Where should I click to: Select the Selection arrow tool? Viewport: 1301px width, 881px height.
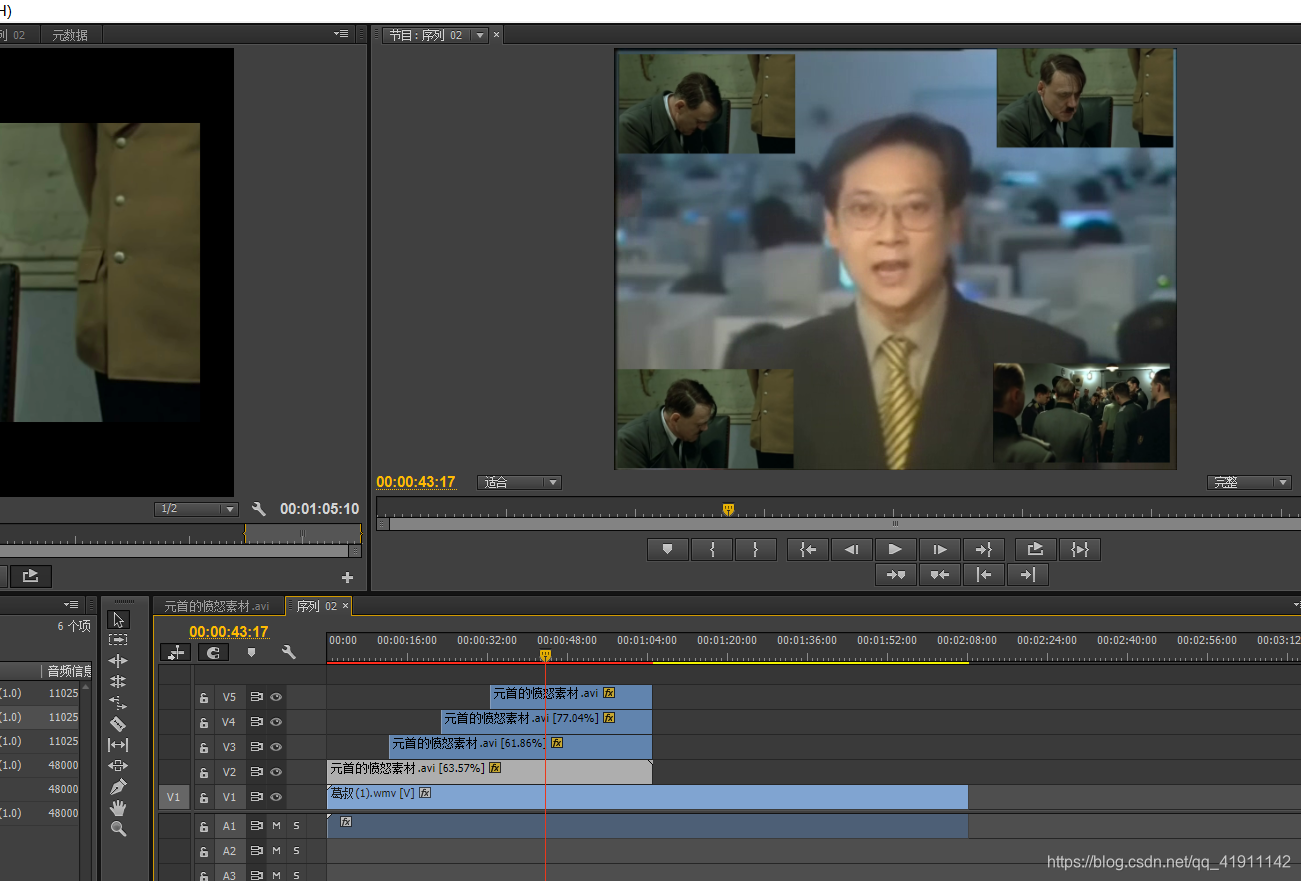(118, 619)
